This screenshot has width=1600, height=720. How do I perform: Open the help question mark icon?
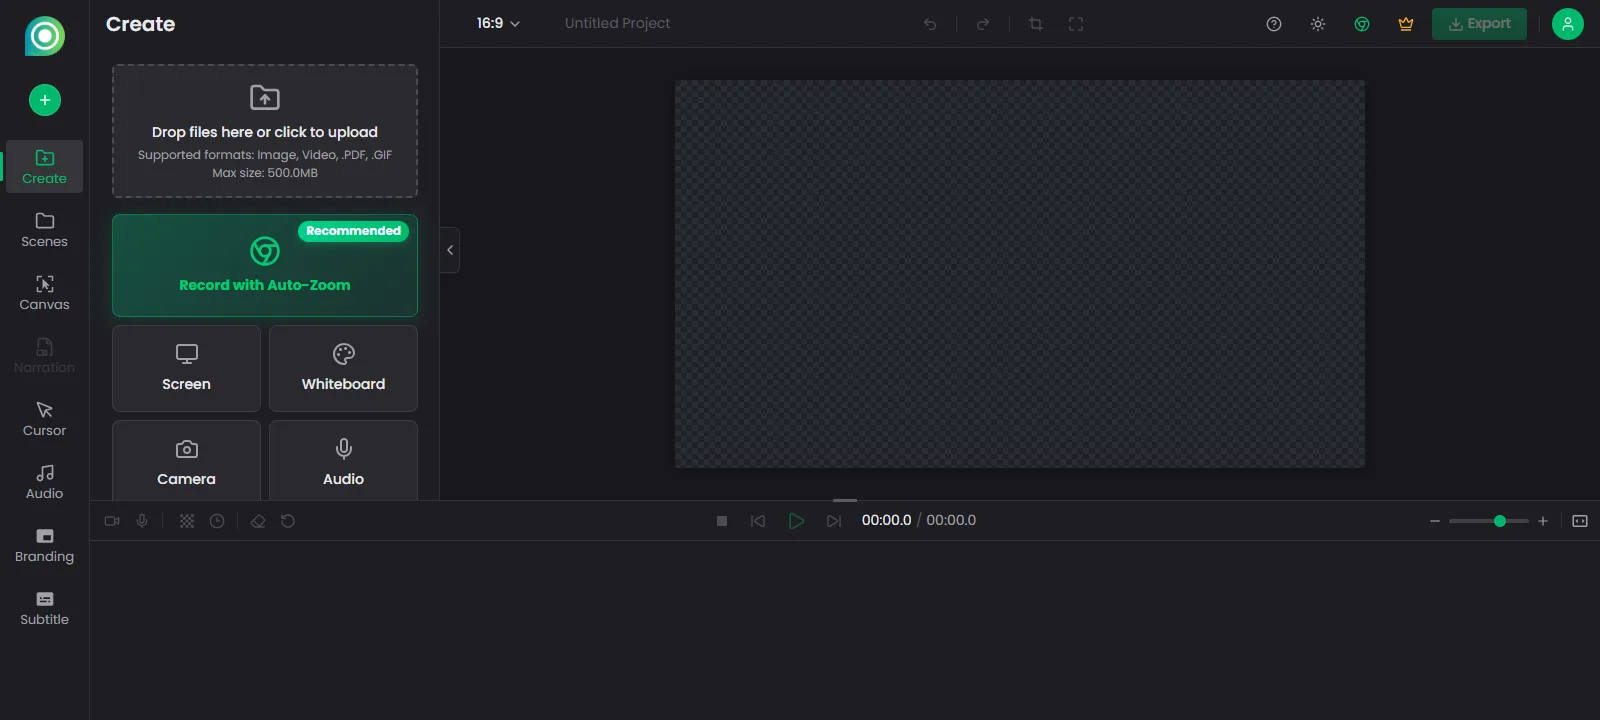pyautogui.click(x=1274, y=24)
